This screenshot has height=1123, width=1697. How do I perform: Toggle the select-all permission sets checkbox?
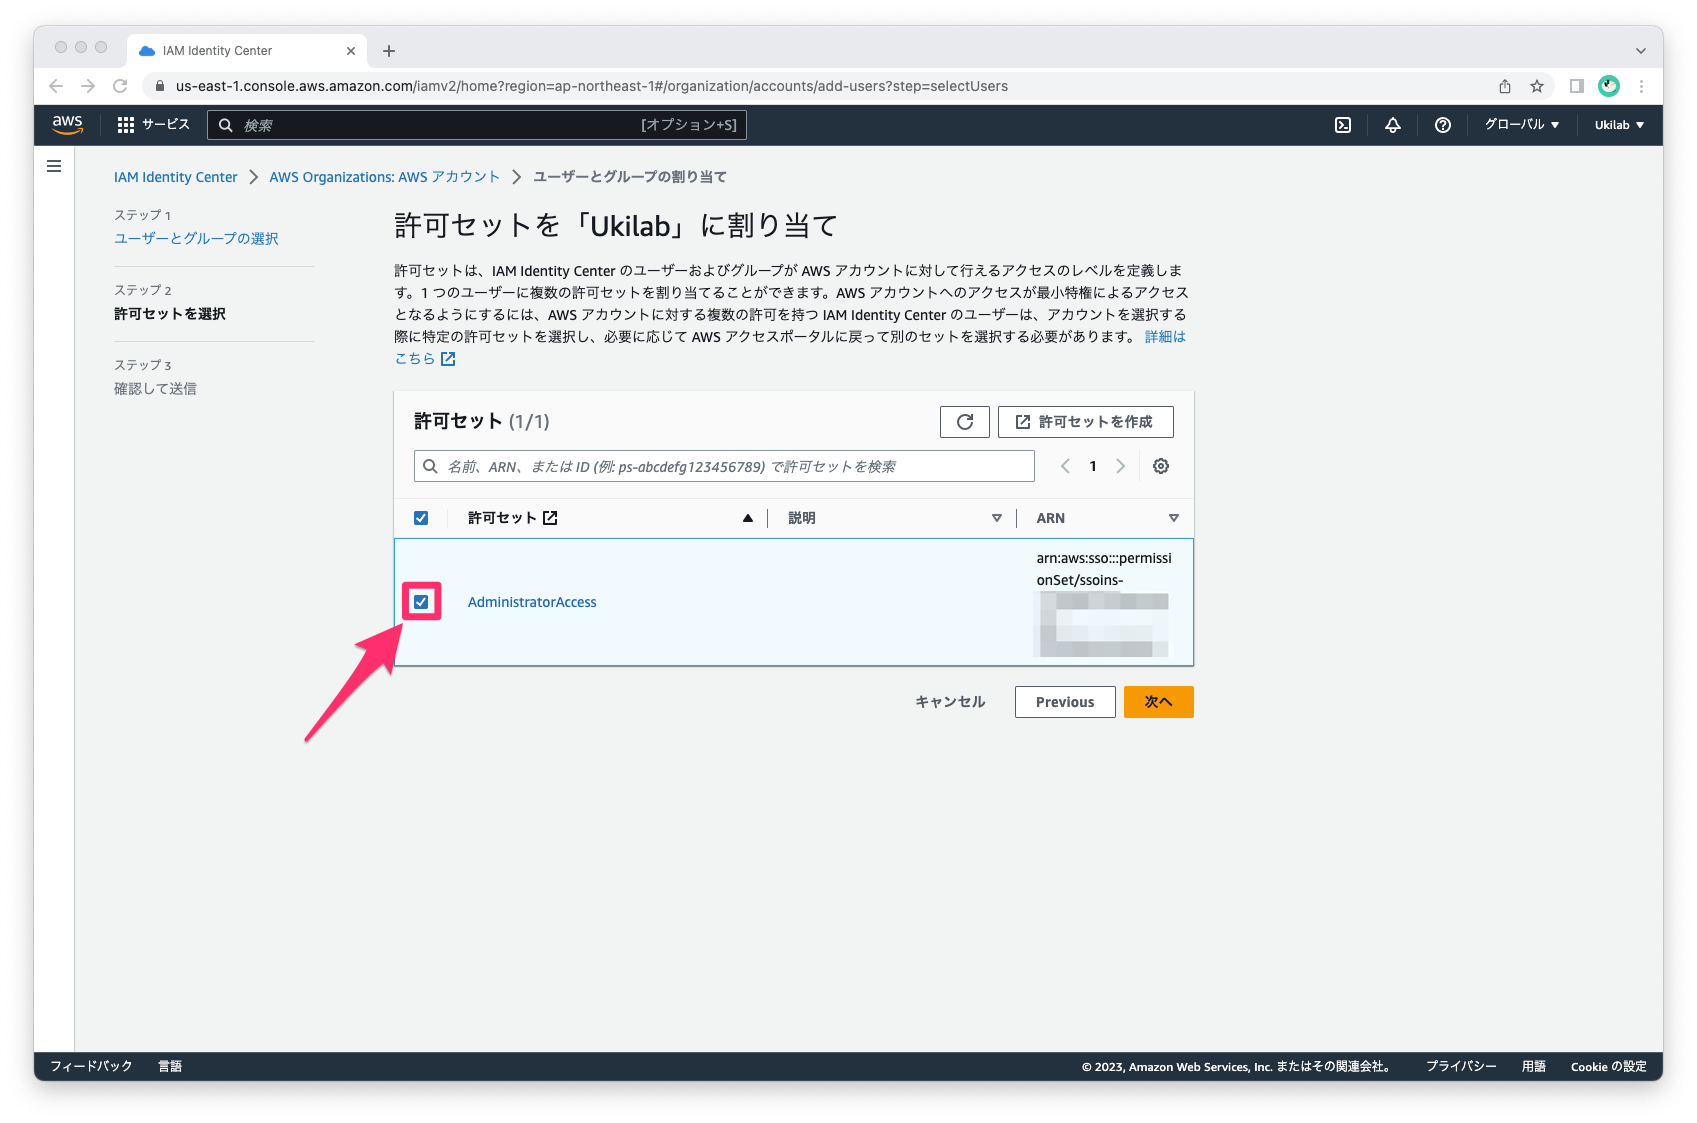coord(421,518)
